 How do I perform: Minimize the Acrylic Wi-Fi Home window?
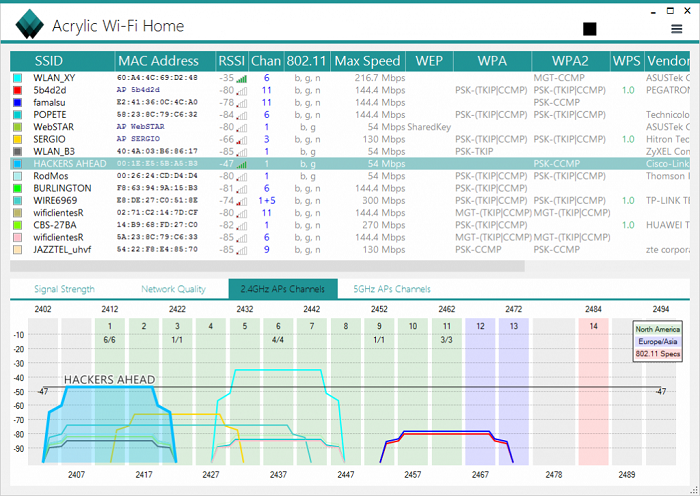point(654,12)
